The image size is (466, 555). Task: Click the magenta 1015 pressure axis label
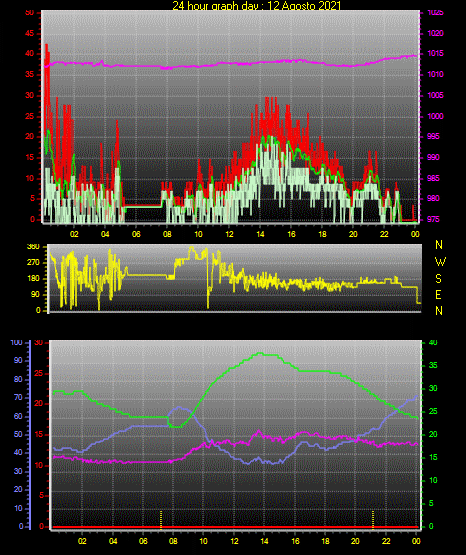point(435,53)
